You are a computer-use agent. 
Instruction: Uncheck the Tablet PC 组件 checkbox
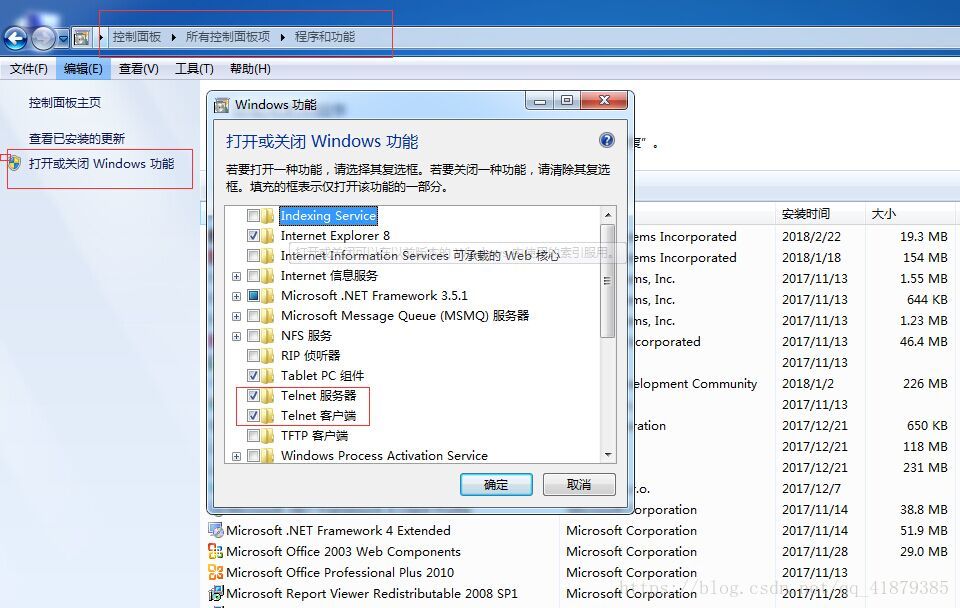click(x=253, y=375)
